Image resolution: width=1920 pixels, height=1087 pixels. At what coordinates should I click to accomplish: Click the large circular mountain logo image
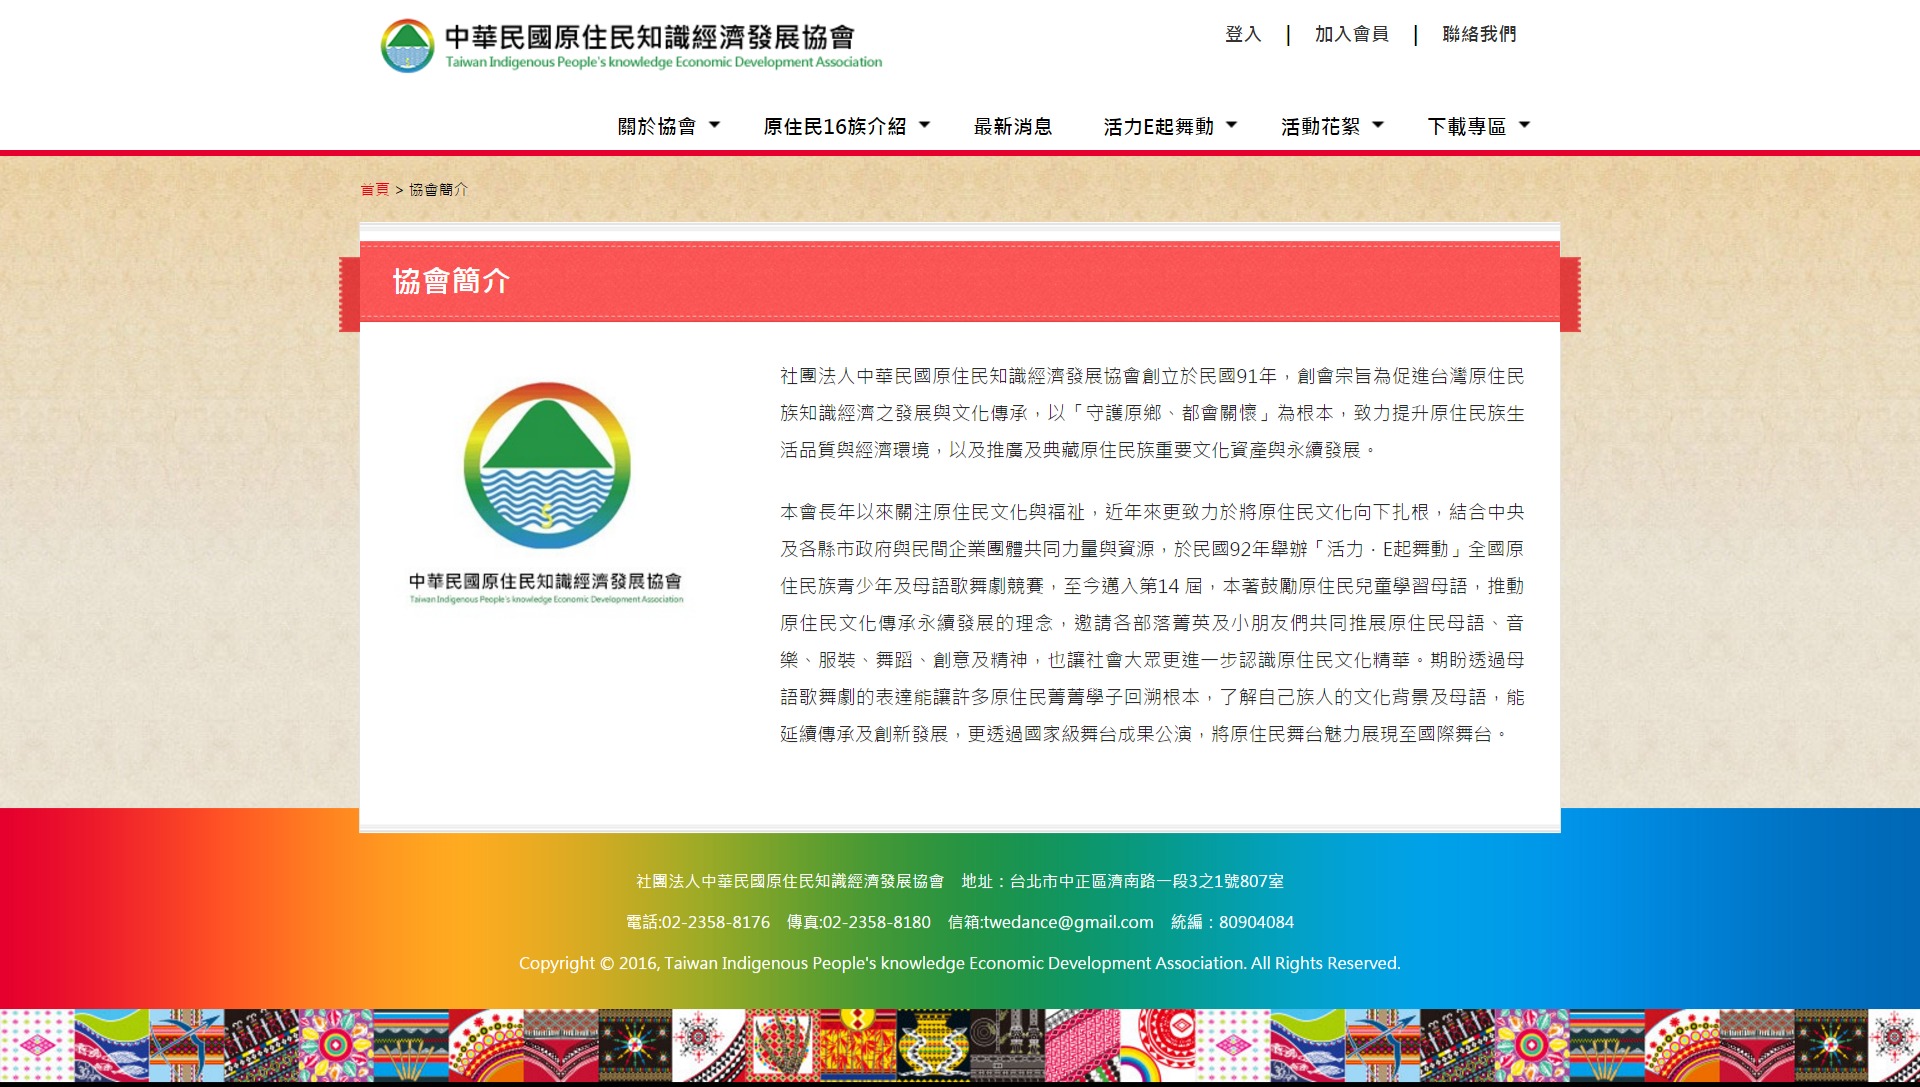coord(546,465)
